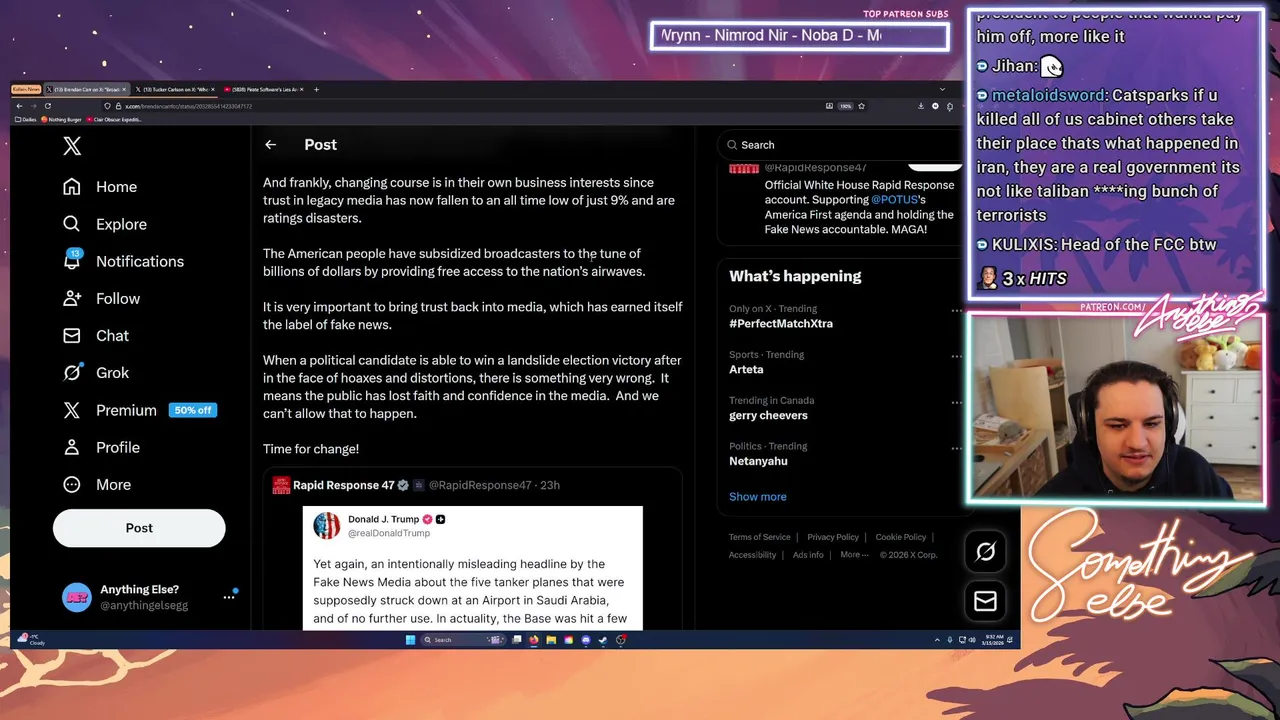Open more options for gerry cheevers trend

coord(956,402)
